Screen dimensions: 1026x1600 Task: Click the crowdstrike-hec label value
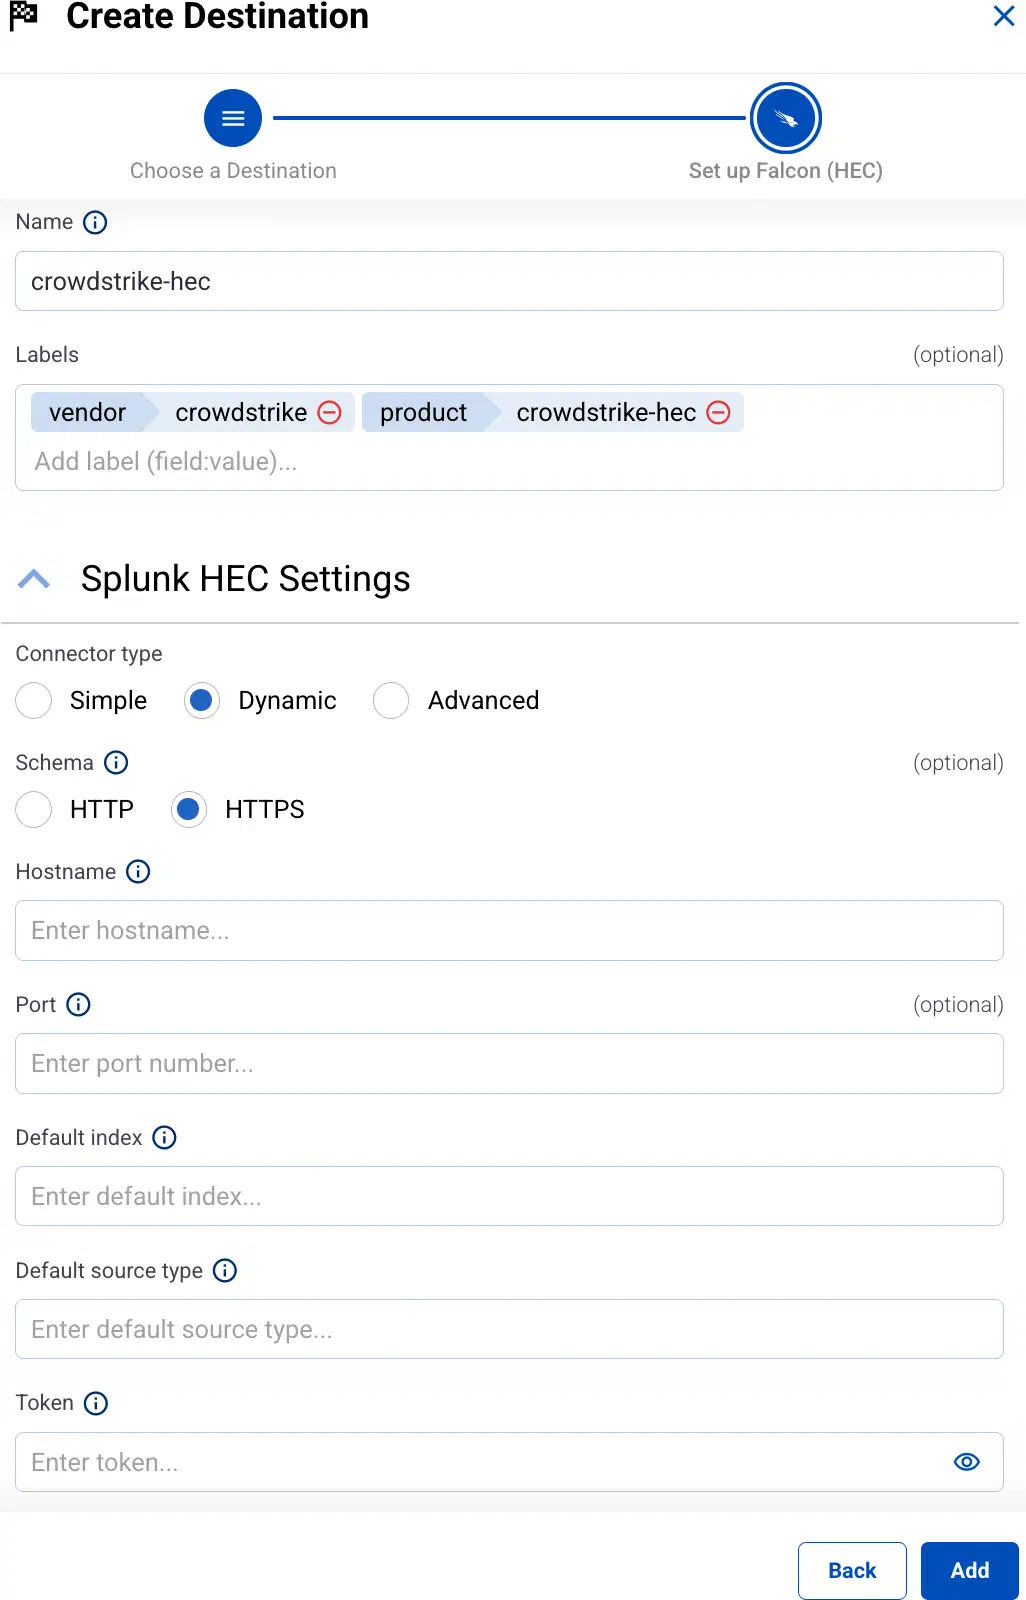606,412
